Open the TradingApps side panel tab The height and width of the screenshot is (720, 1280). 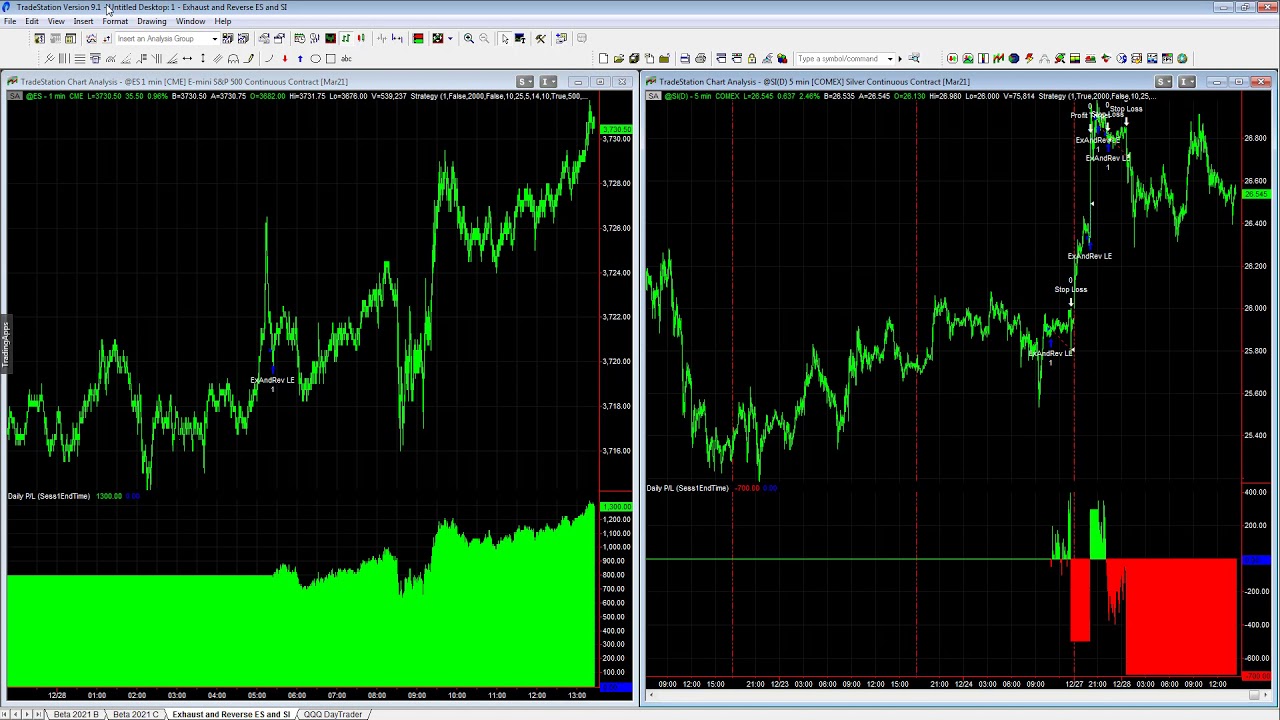pyautogui.click(x=5, y=344)
